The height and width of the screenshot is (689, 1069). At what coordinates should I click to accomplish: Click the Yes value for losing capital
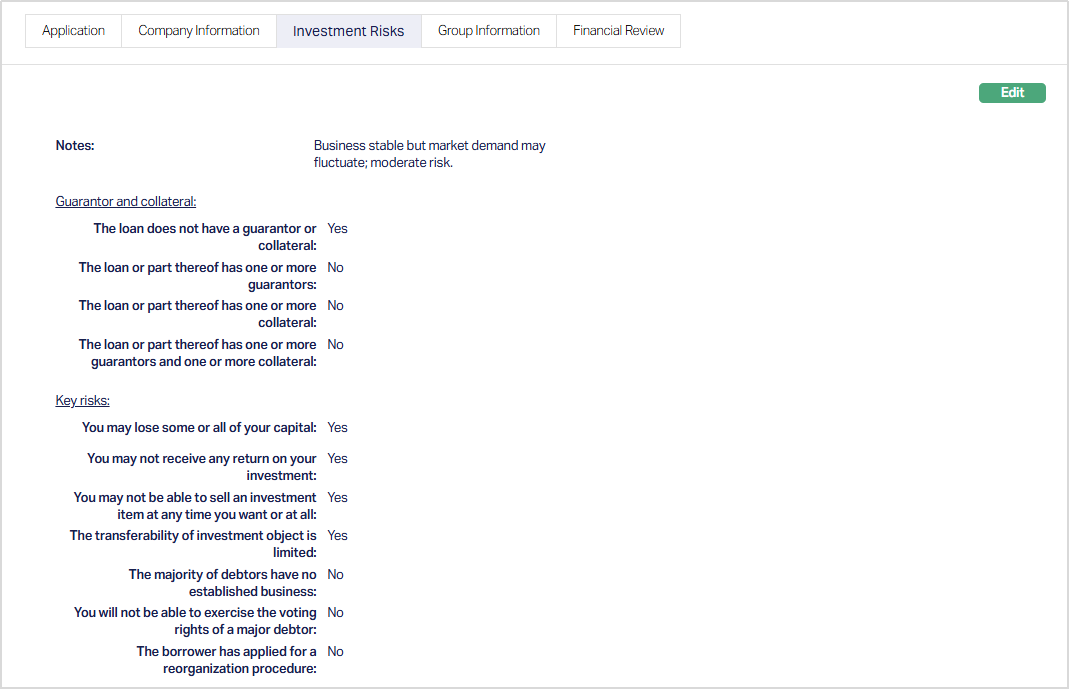click(x=337, y=428)
